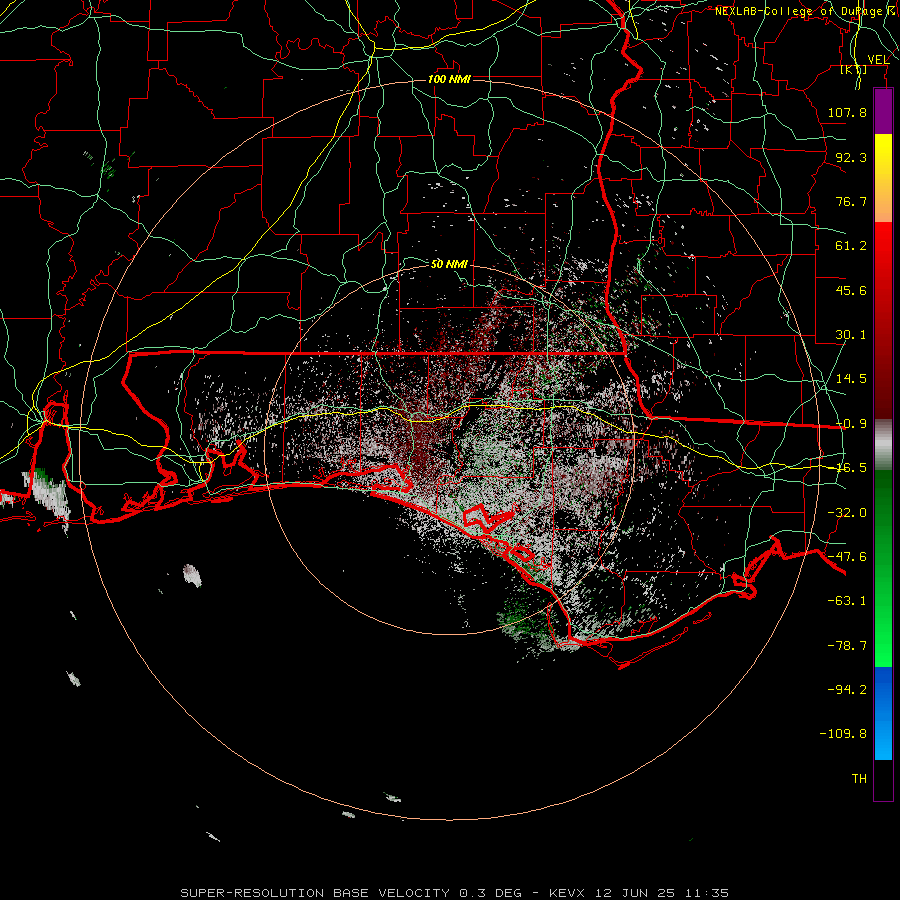The image size is (900, 900).
Task: Click the green segment of the color bar
Action: pyautogui.click(x=883, y=568)
